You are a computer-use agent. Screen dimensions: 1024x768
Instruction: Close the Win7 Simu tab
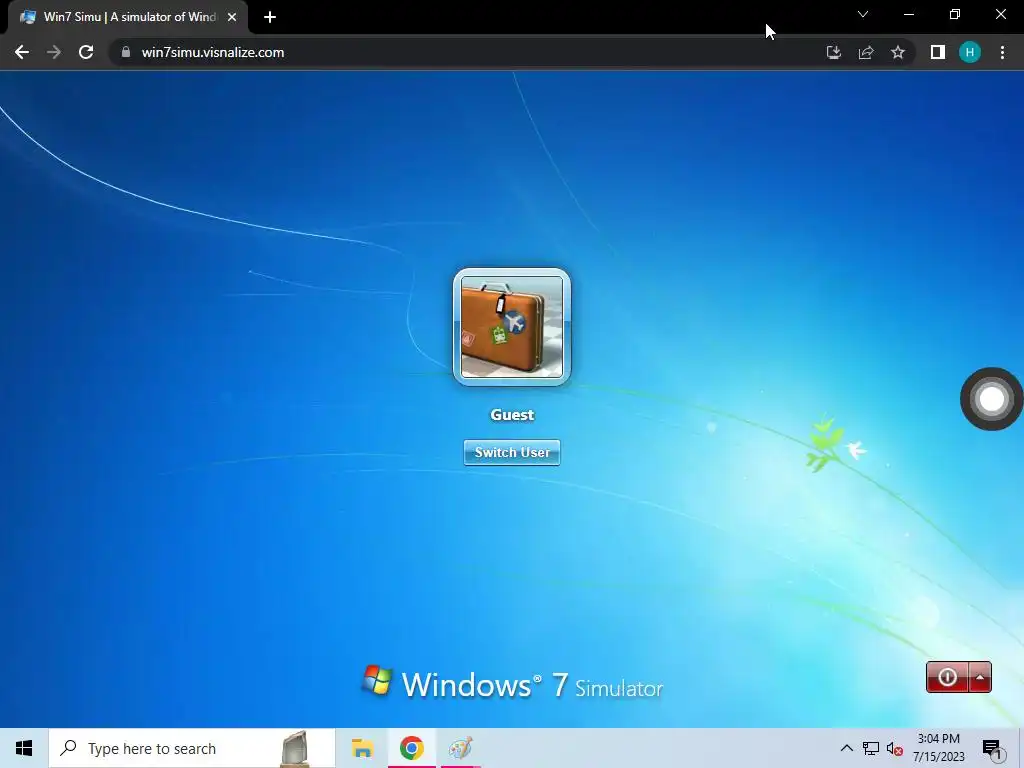pos(232,17)
